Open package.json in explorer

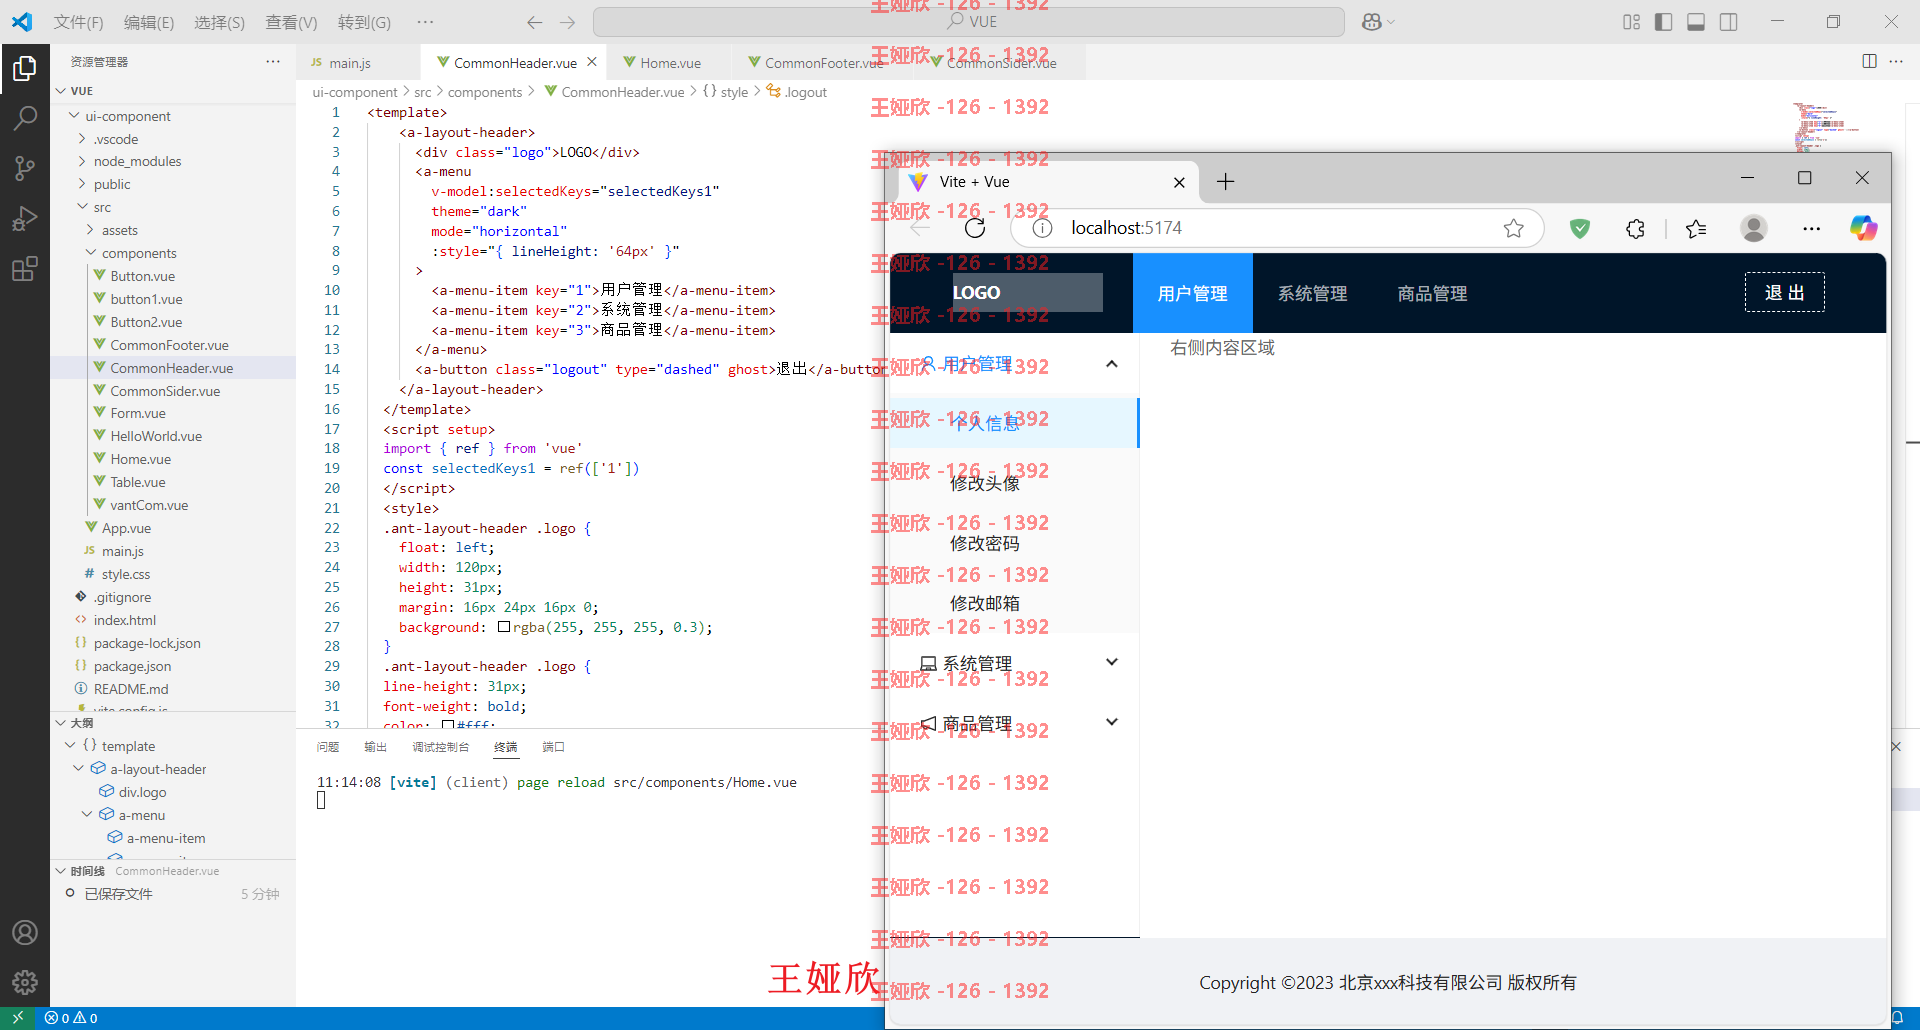point(132,666)
